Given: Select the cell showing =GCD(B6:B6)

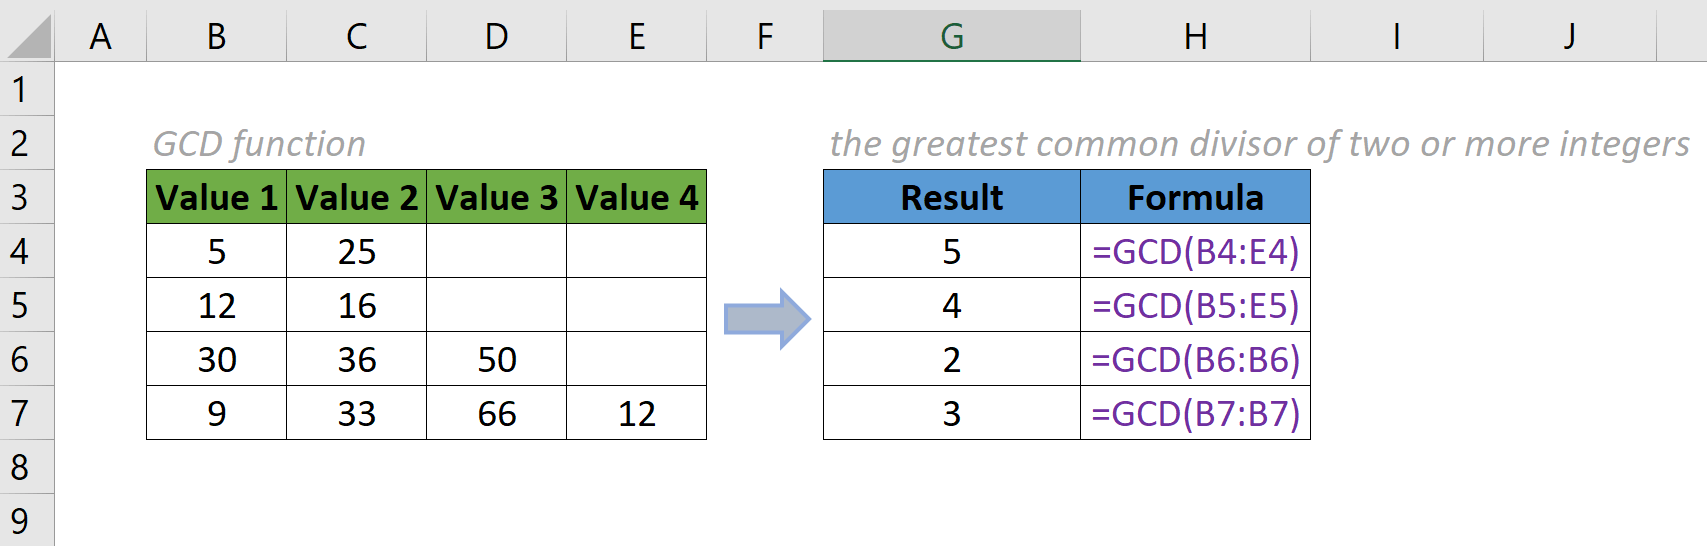Looking at the screenshot, I should click(1195, 359).
